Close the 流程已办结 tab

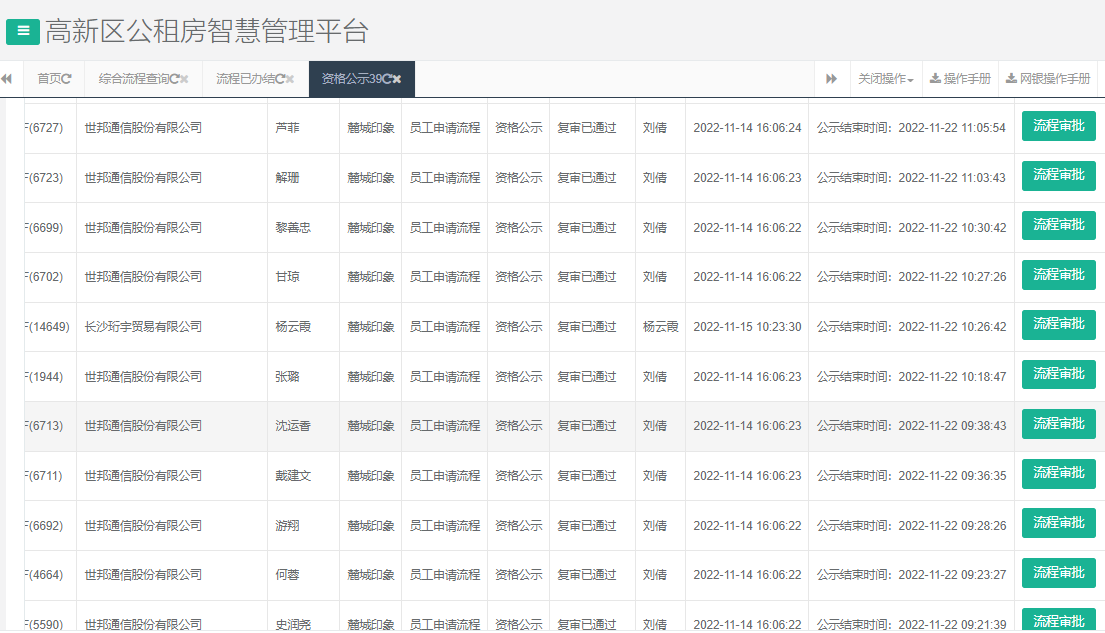point(290,78)
